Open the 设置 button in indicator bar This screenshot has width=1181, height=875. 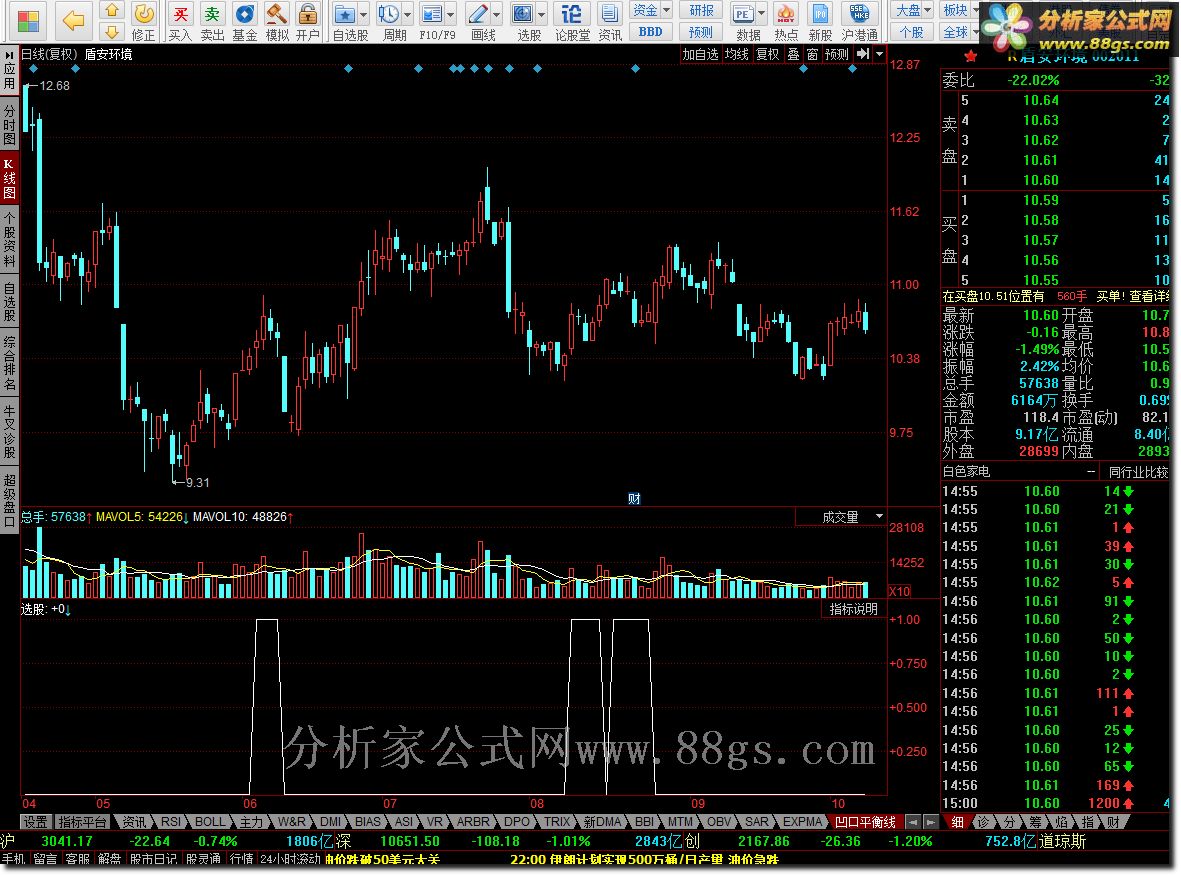[x=35, y=822]
